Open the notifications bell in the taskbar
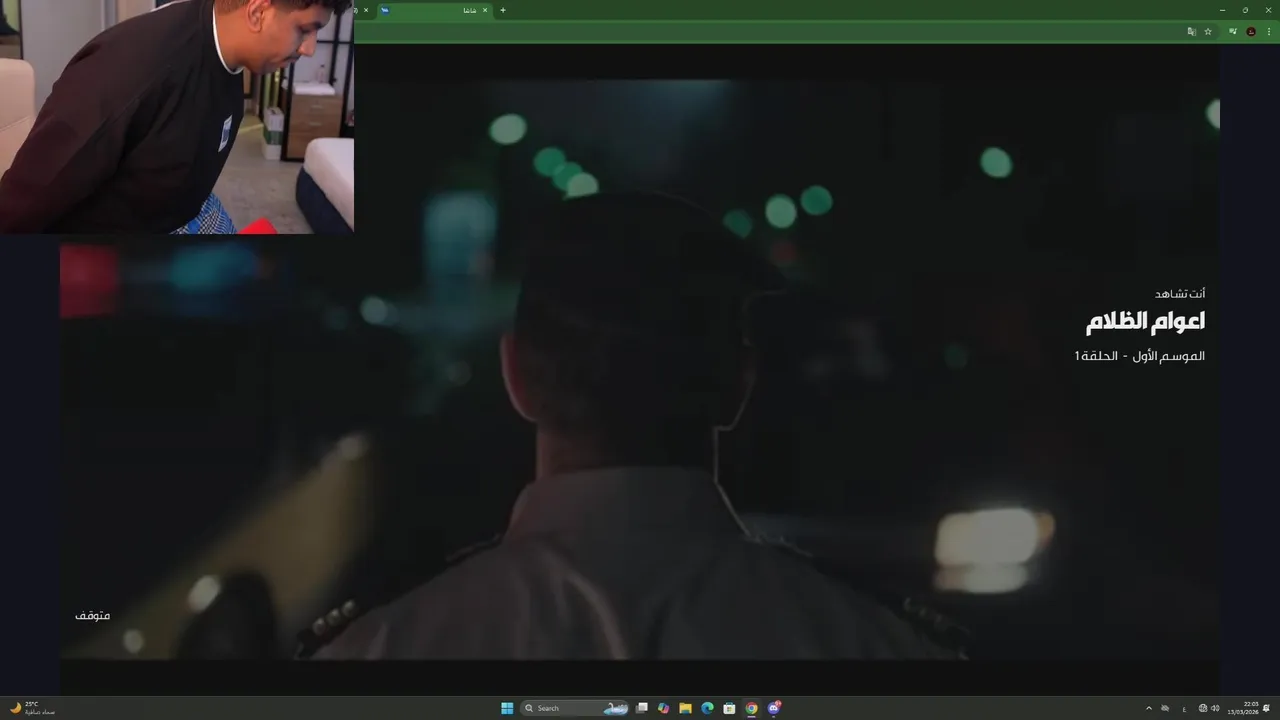The width and height of the screenshot is (1280, 720). tap(1266, 708)
